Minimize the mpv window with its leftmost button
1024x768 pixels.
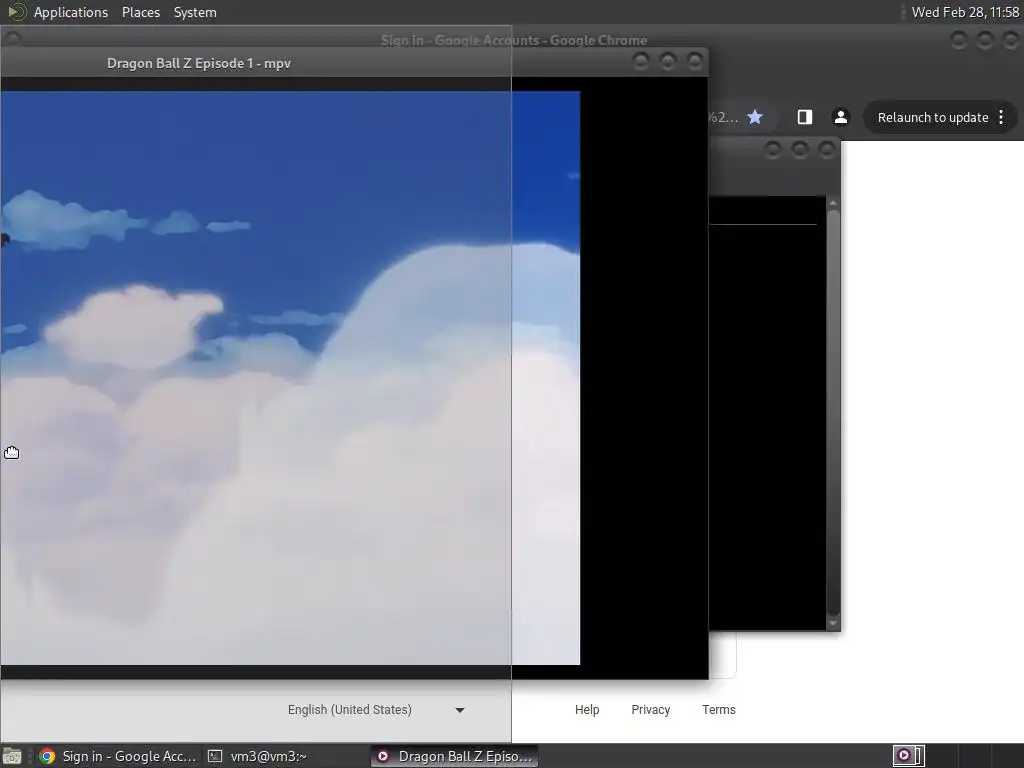click(641, 61)
